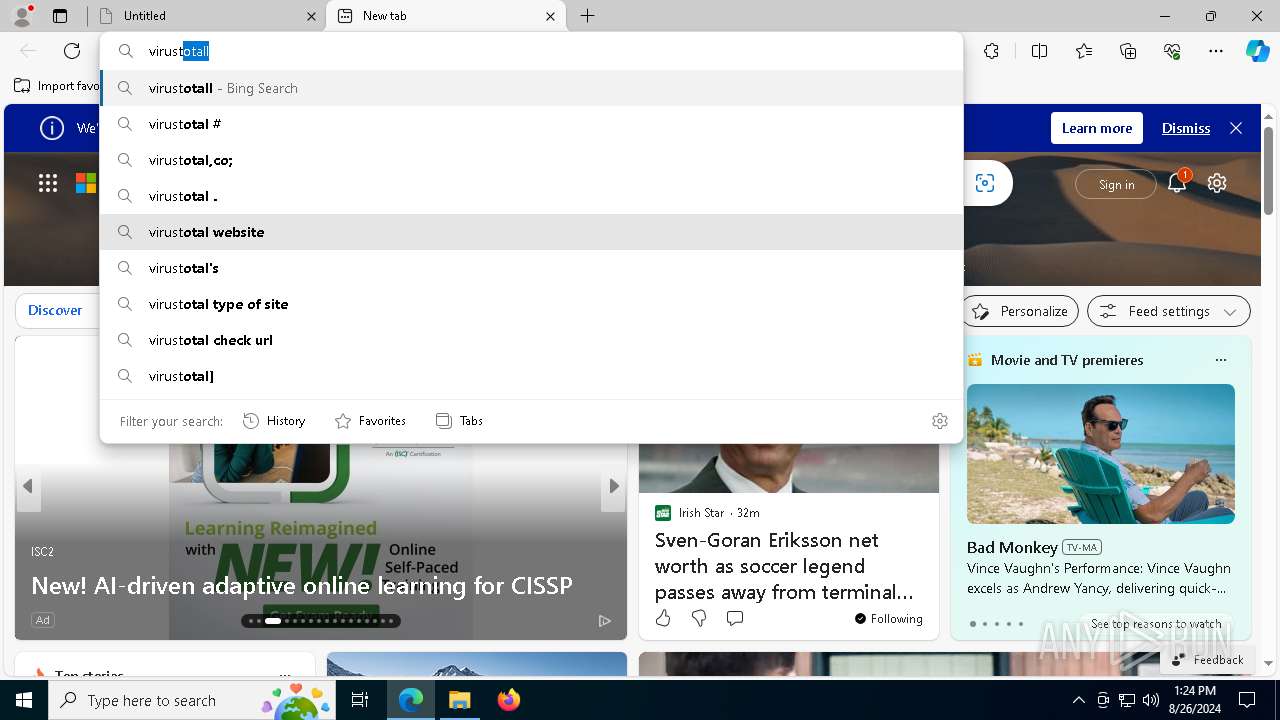Click the Sign in button

pyautogui.click(x=1116, y=184)
